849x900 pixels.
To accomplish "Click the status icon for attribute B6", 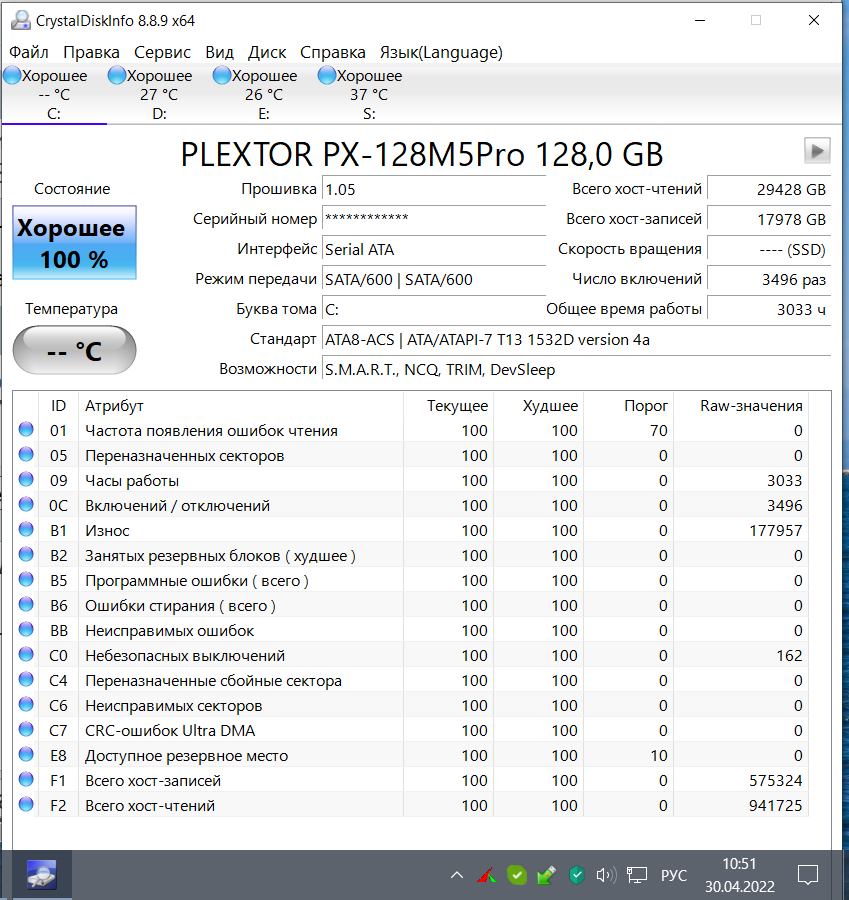I will tap(26, 604).
